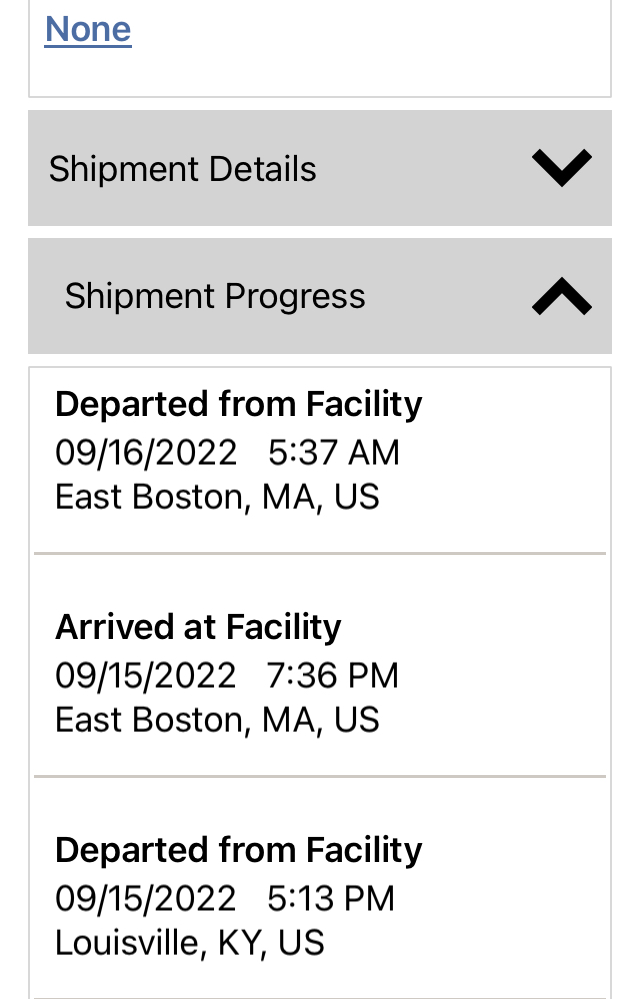Viewport: 640px width, 999px height.
Task: Click East Boston location under Arrived at Facility
Action: point(217,720)
